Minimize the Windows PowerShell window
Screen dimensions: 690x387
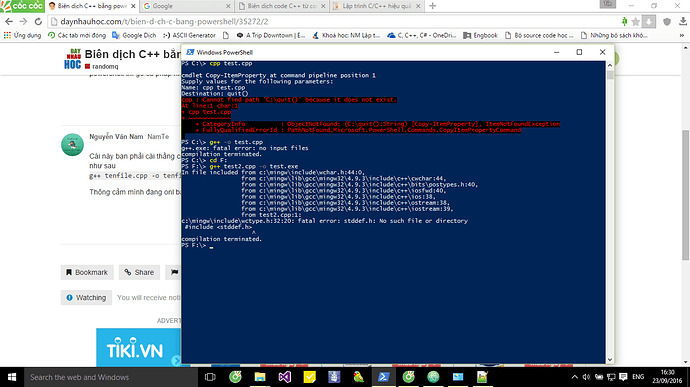point(556,52)
